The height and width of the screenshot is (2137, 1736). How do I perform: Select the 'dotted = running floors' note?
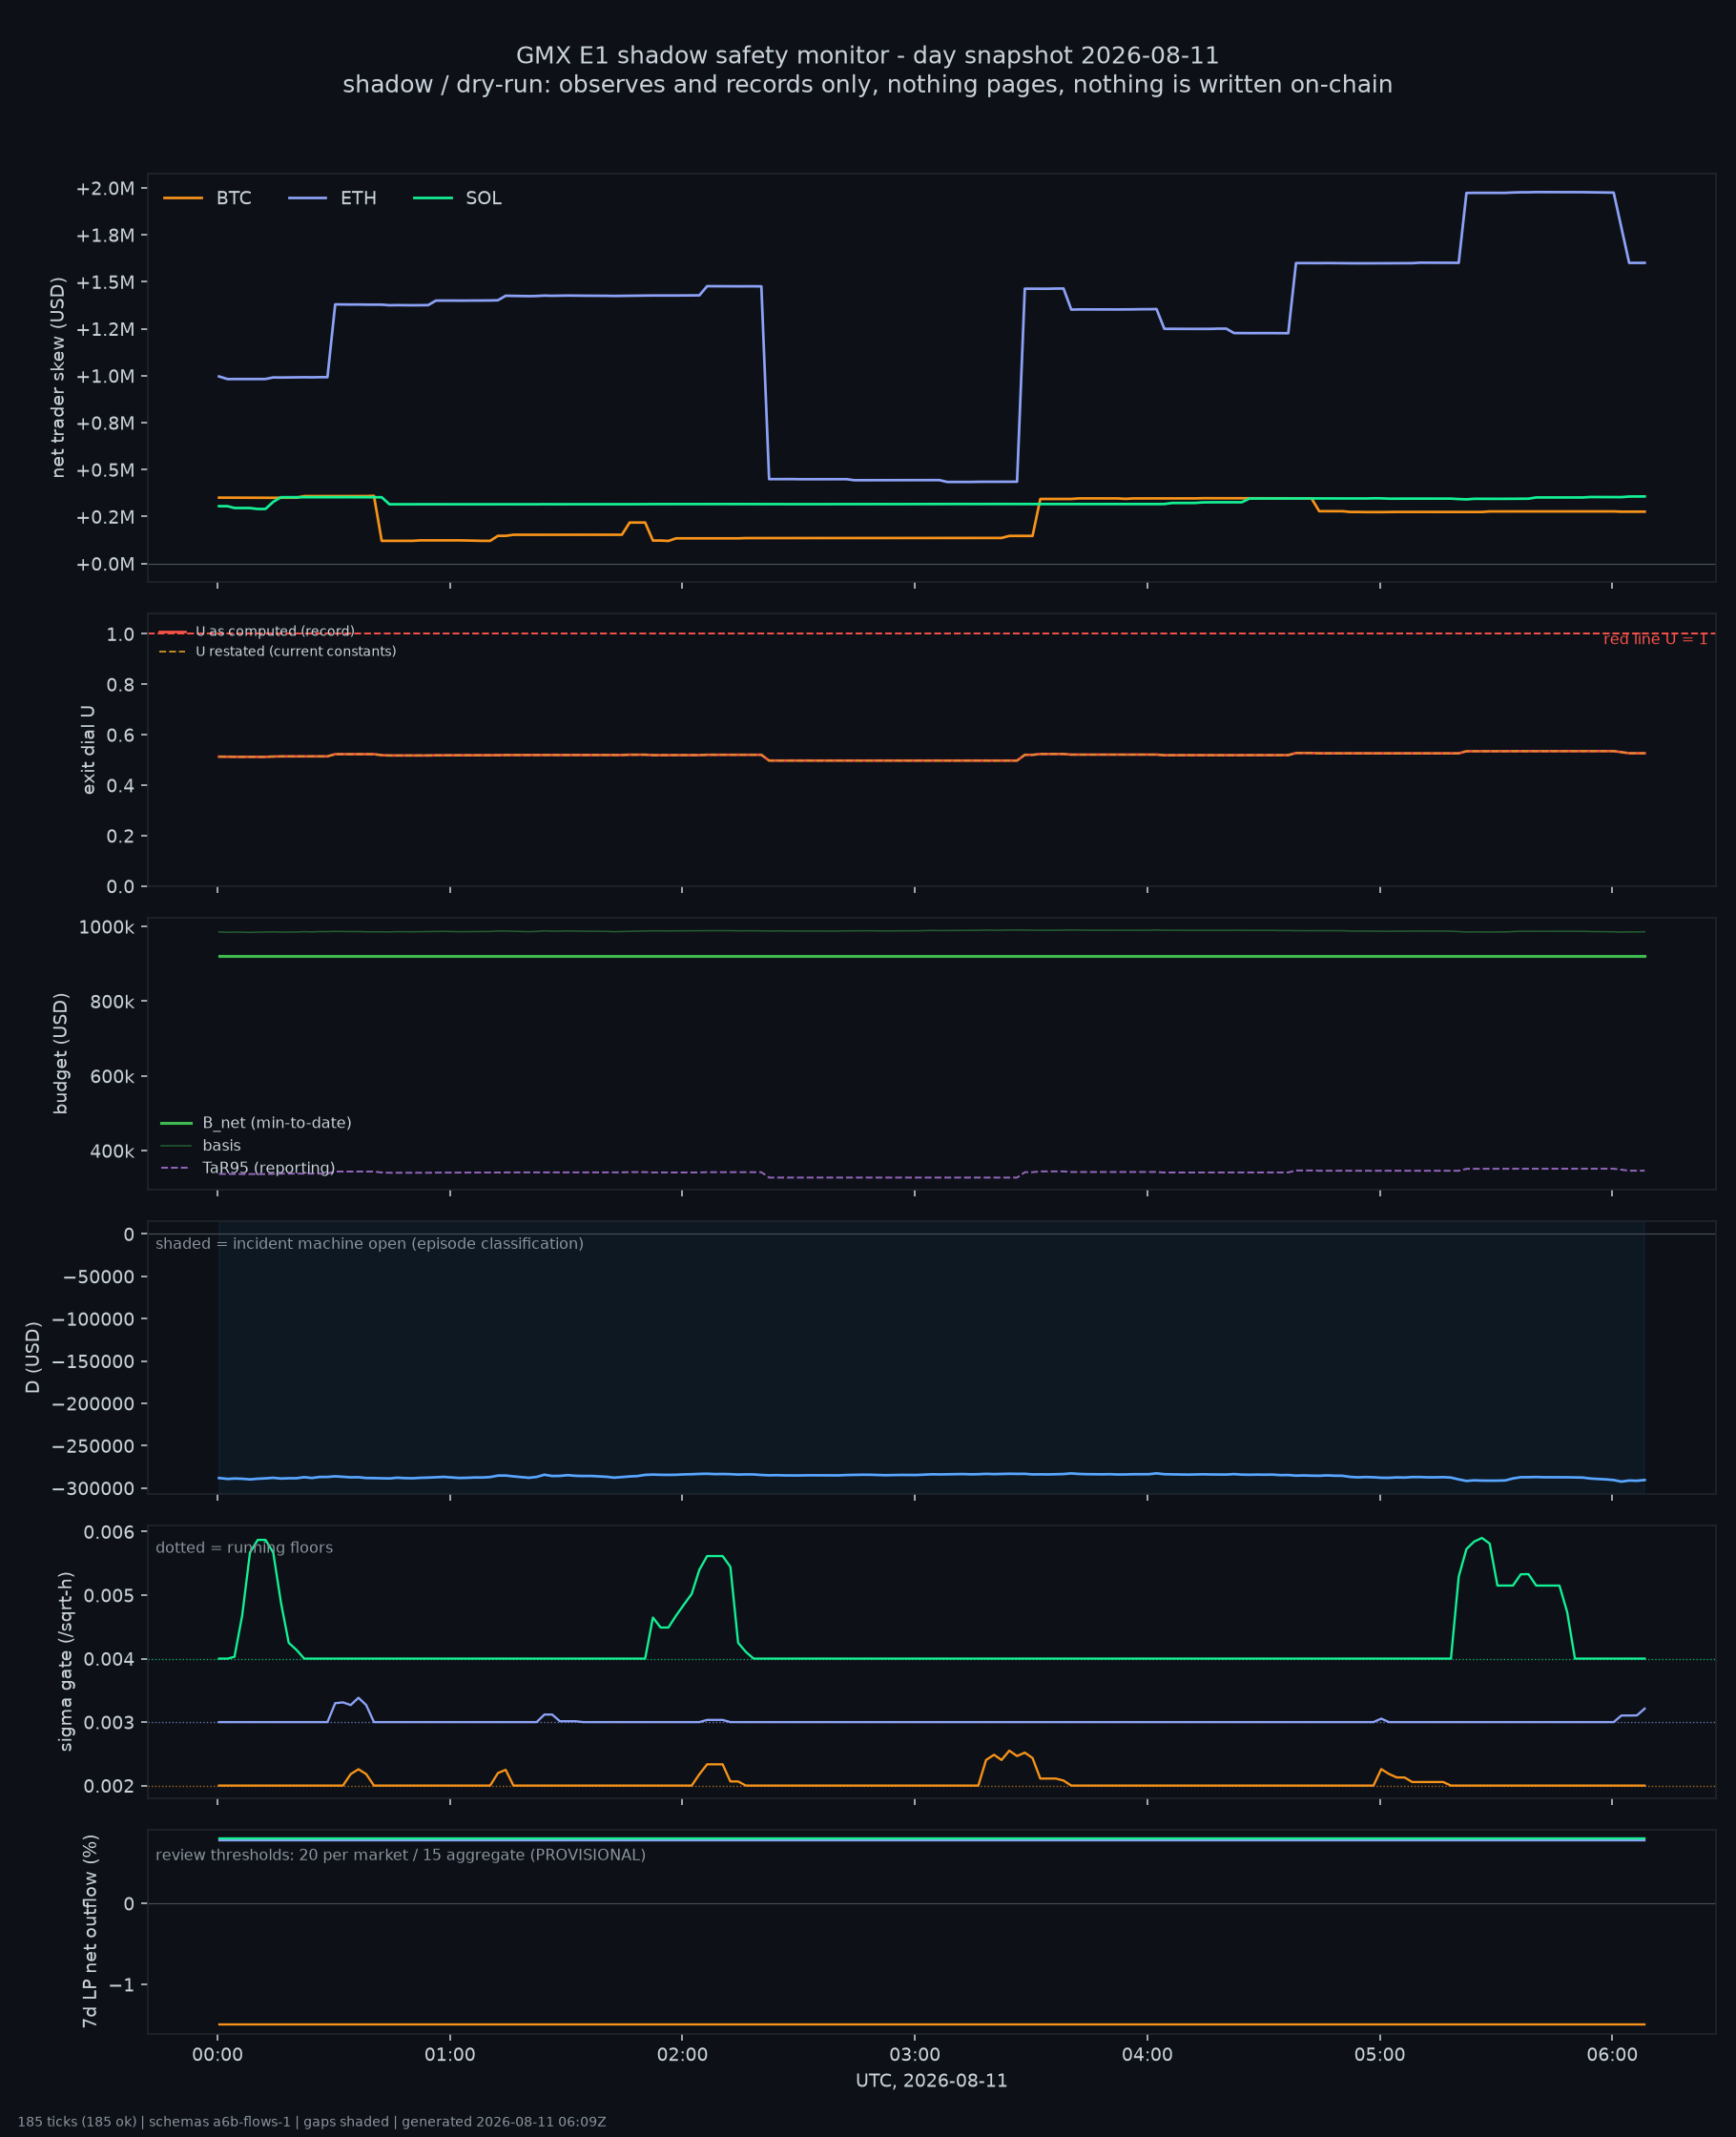point(244,1548)
